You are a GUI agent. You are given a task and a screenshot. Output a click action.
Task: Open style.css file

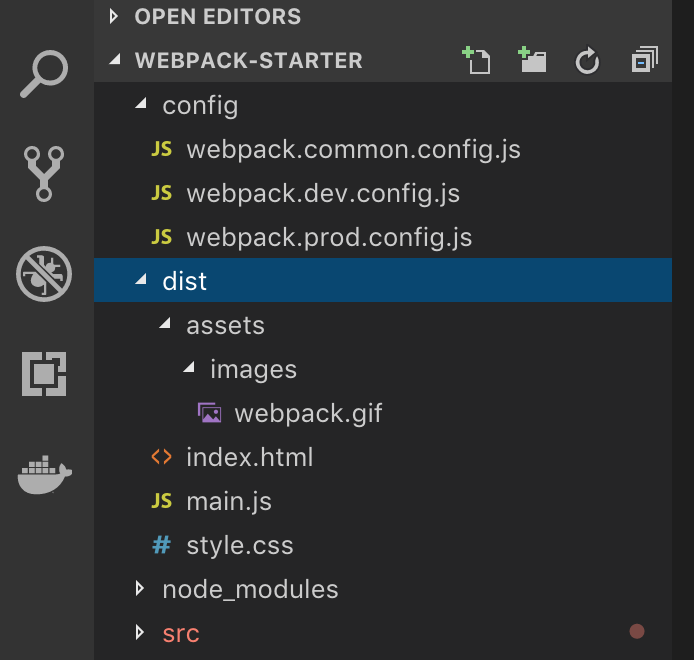(239, 546)
